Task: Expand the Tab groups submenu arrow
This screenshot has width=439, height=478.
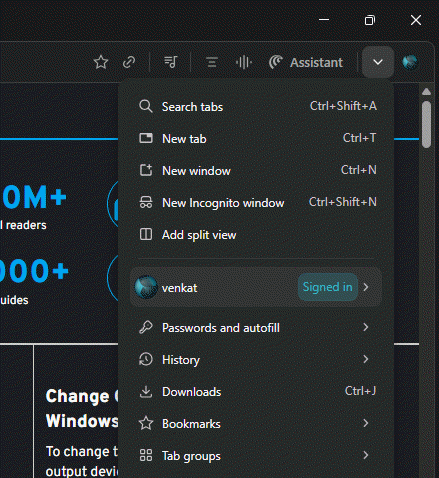Action: [366, 455]
